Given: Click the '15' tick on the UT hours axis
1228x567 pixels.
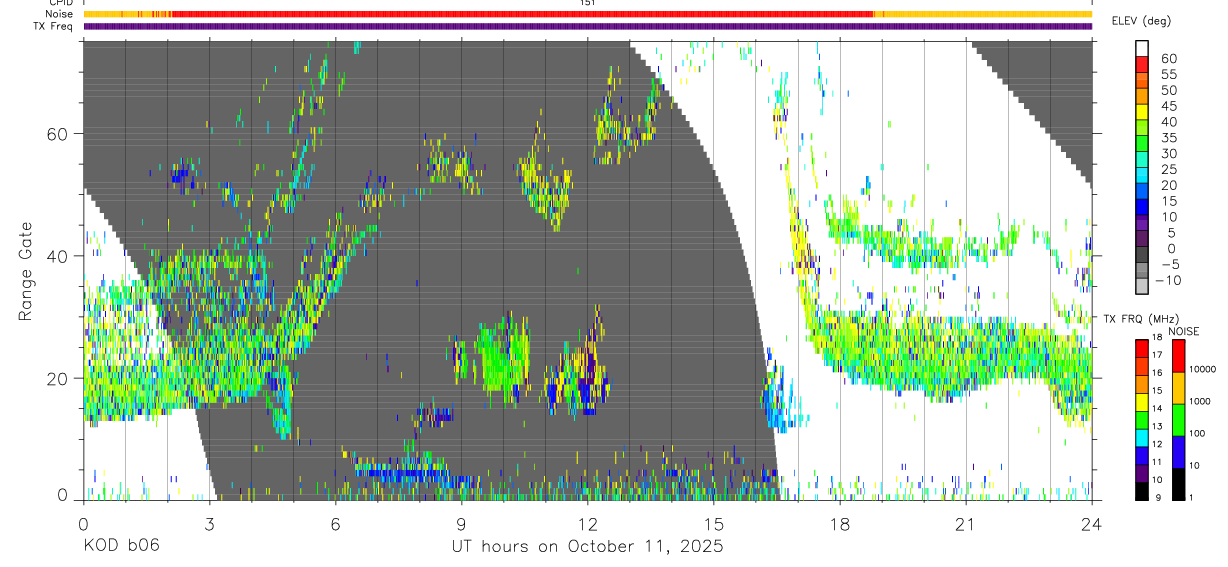Looking at the screenshot, I should [x=714, y=523].
